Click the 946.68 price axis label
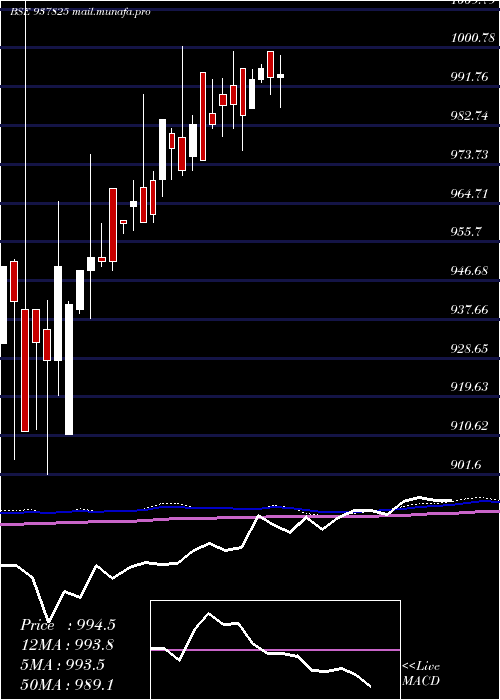 point(469,271)
